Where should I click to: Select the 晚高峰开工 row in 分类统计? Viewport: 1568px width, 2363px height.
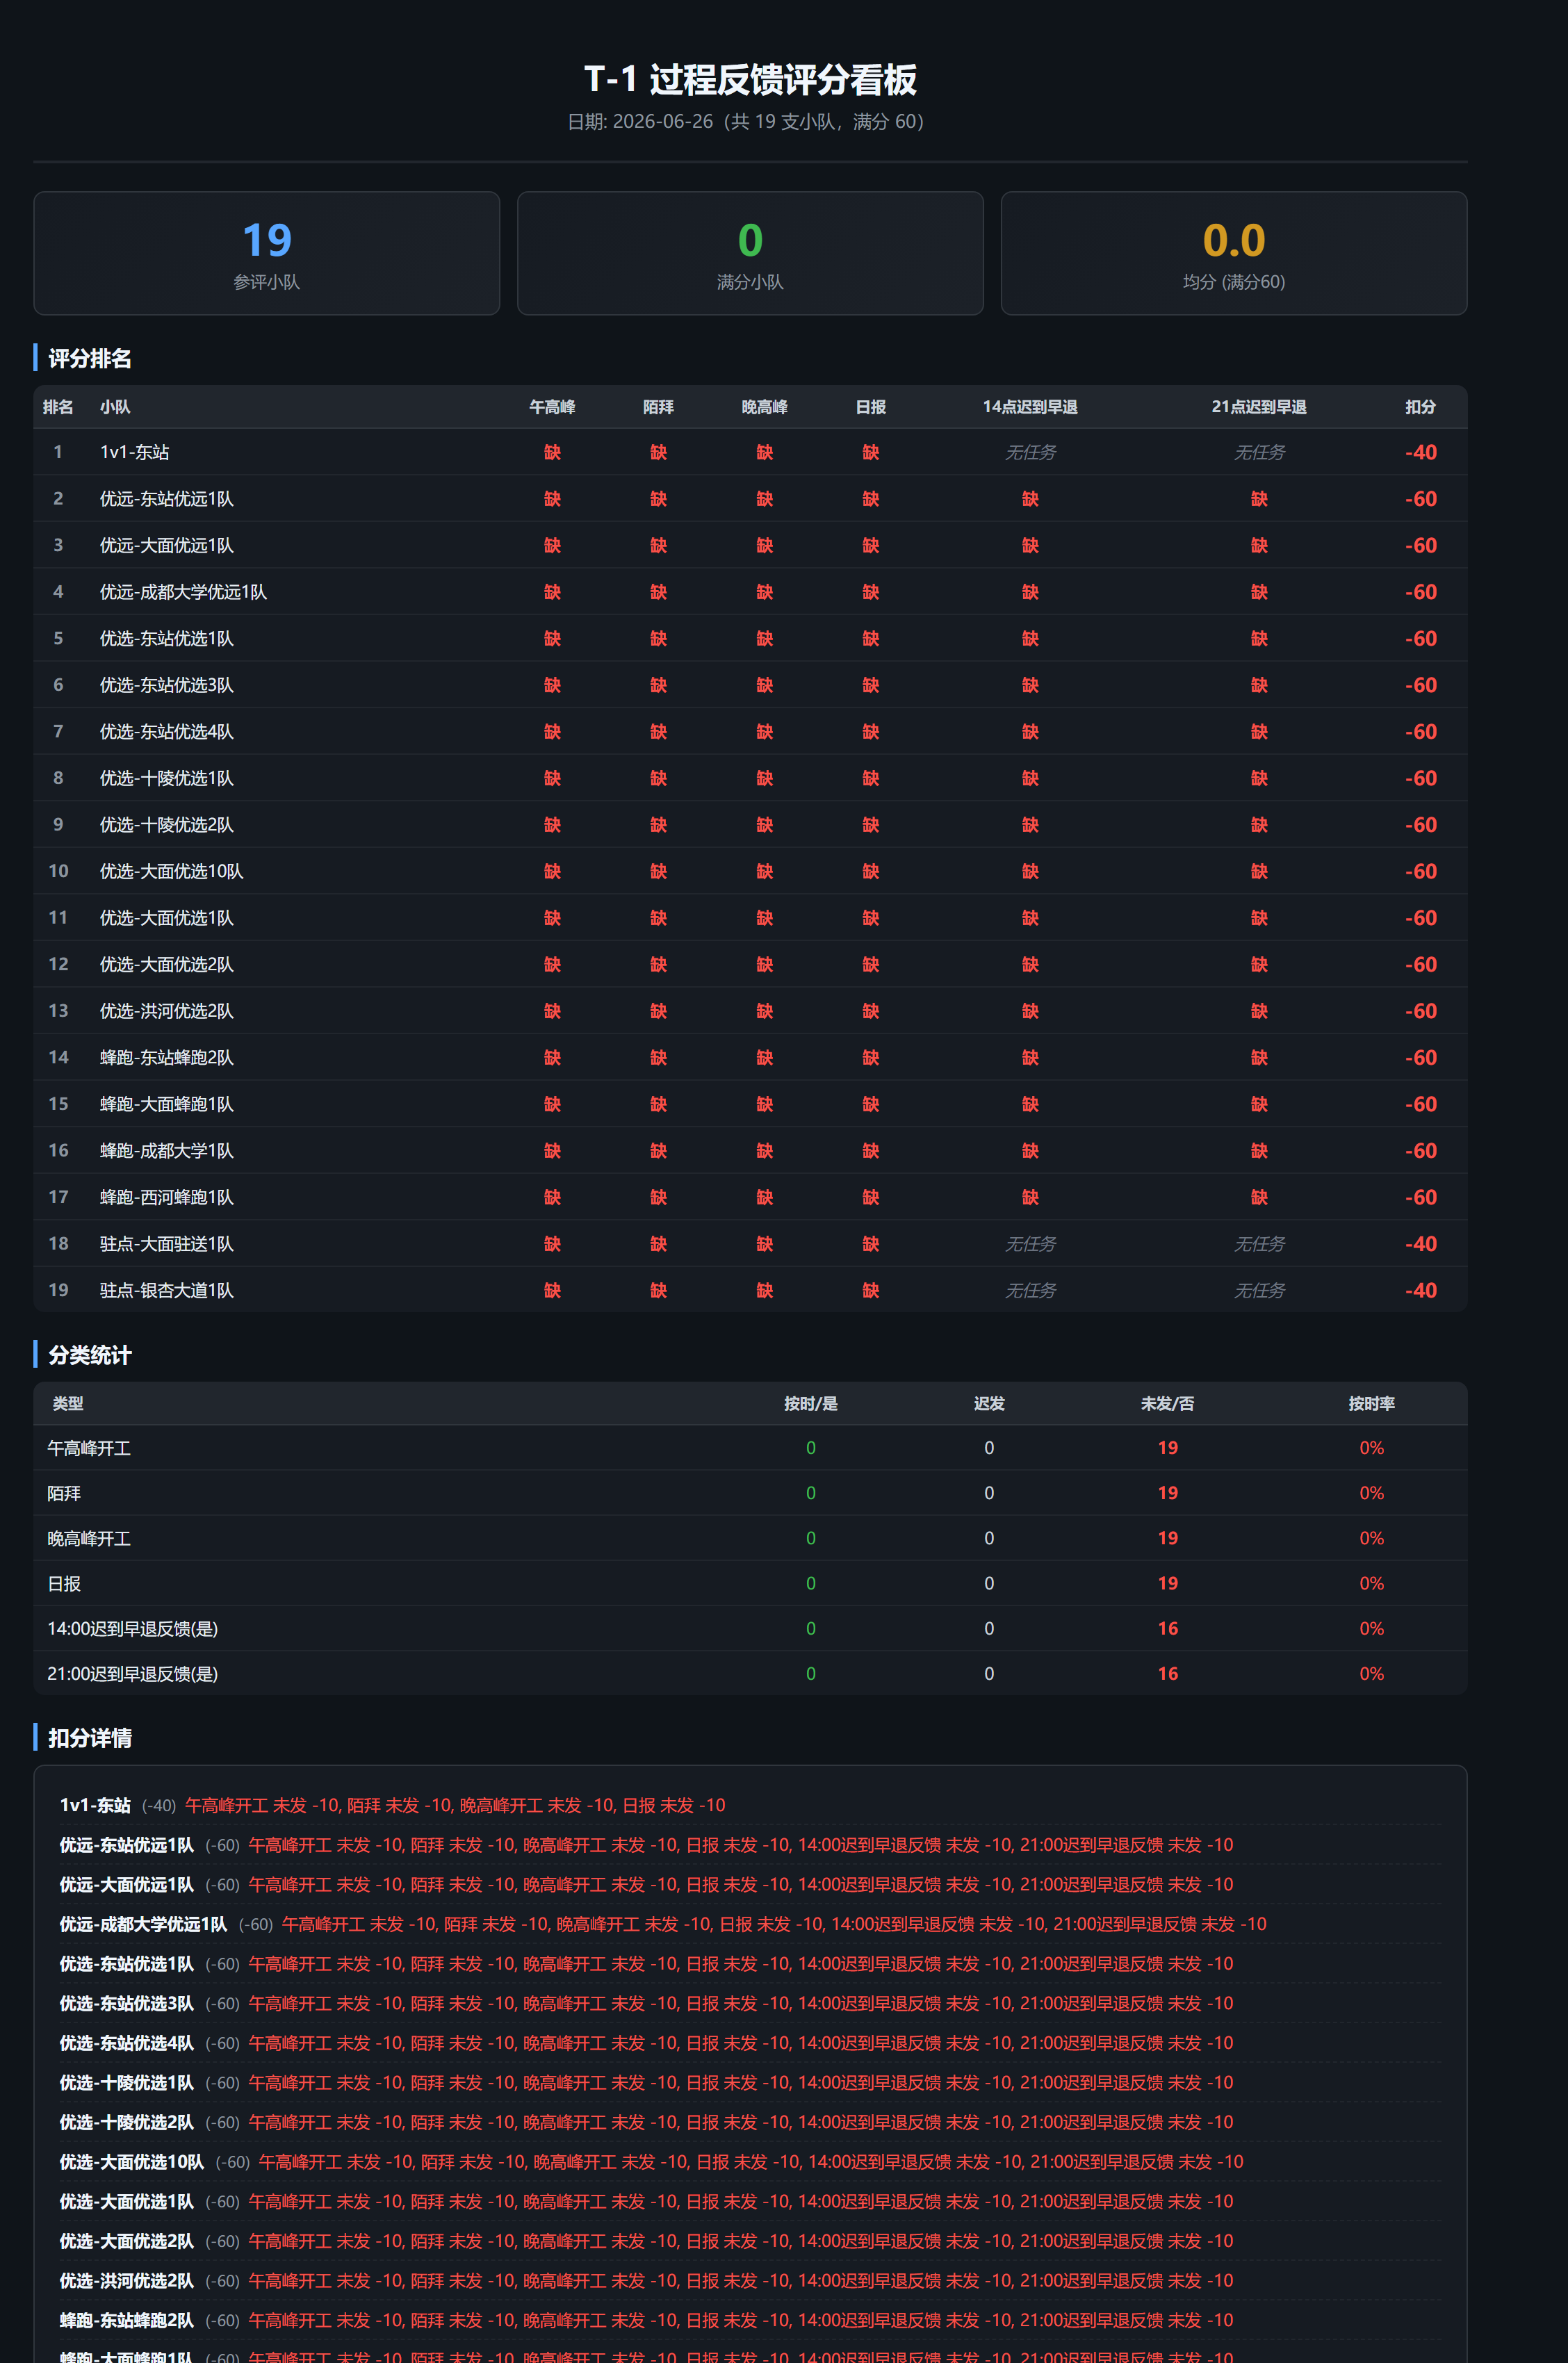tap(750, 1538)
